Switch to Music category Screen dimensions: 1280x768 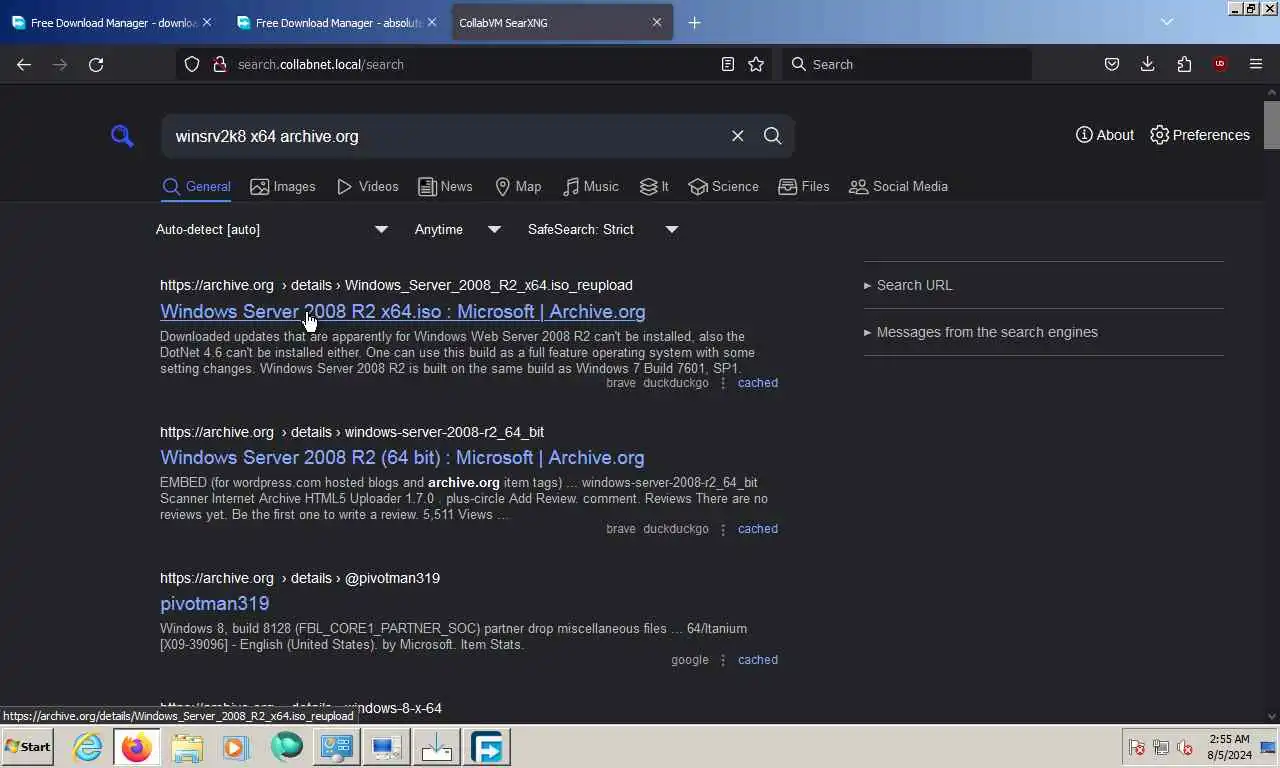coord(590,187)
